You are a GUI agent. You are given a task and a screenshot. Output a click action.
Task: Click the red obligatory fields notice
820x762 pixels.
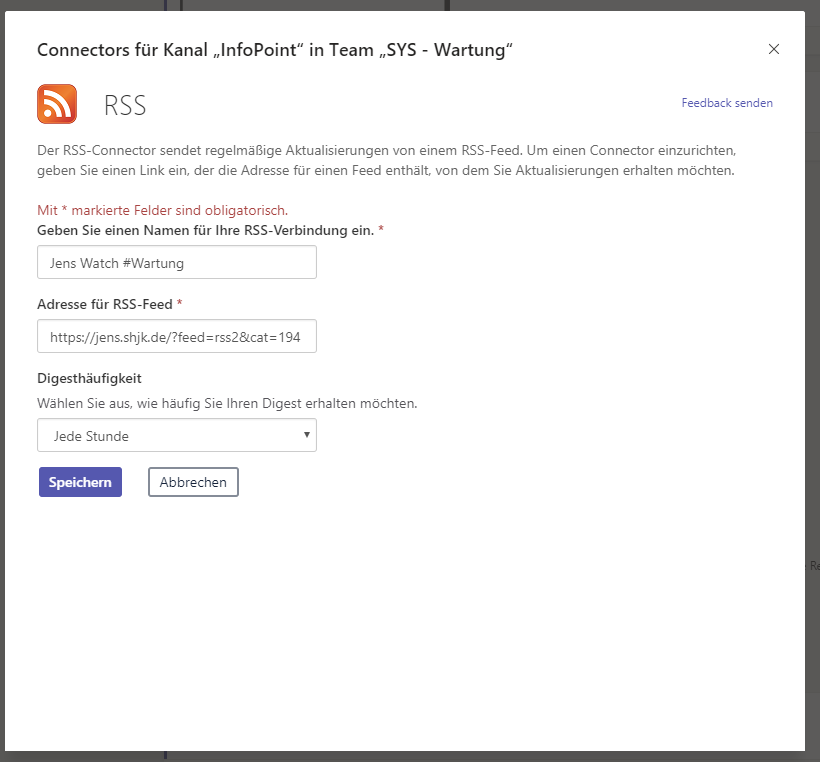162,210
